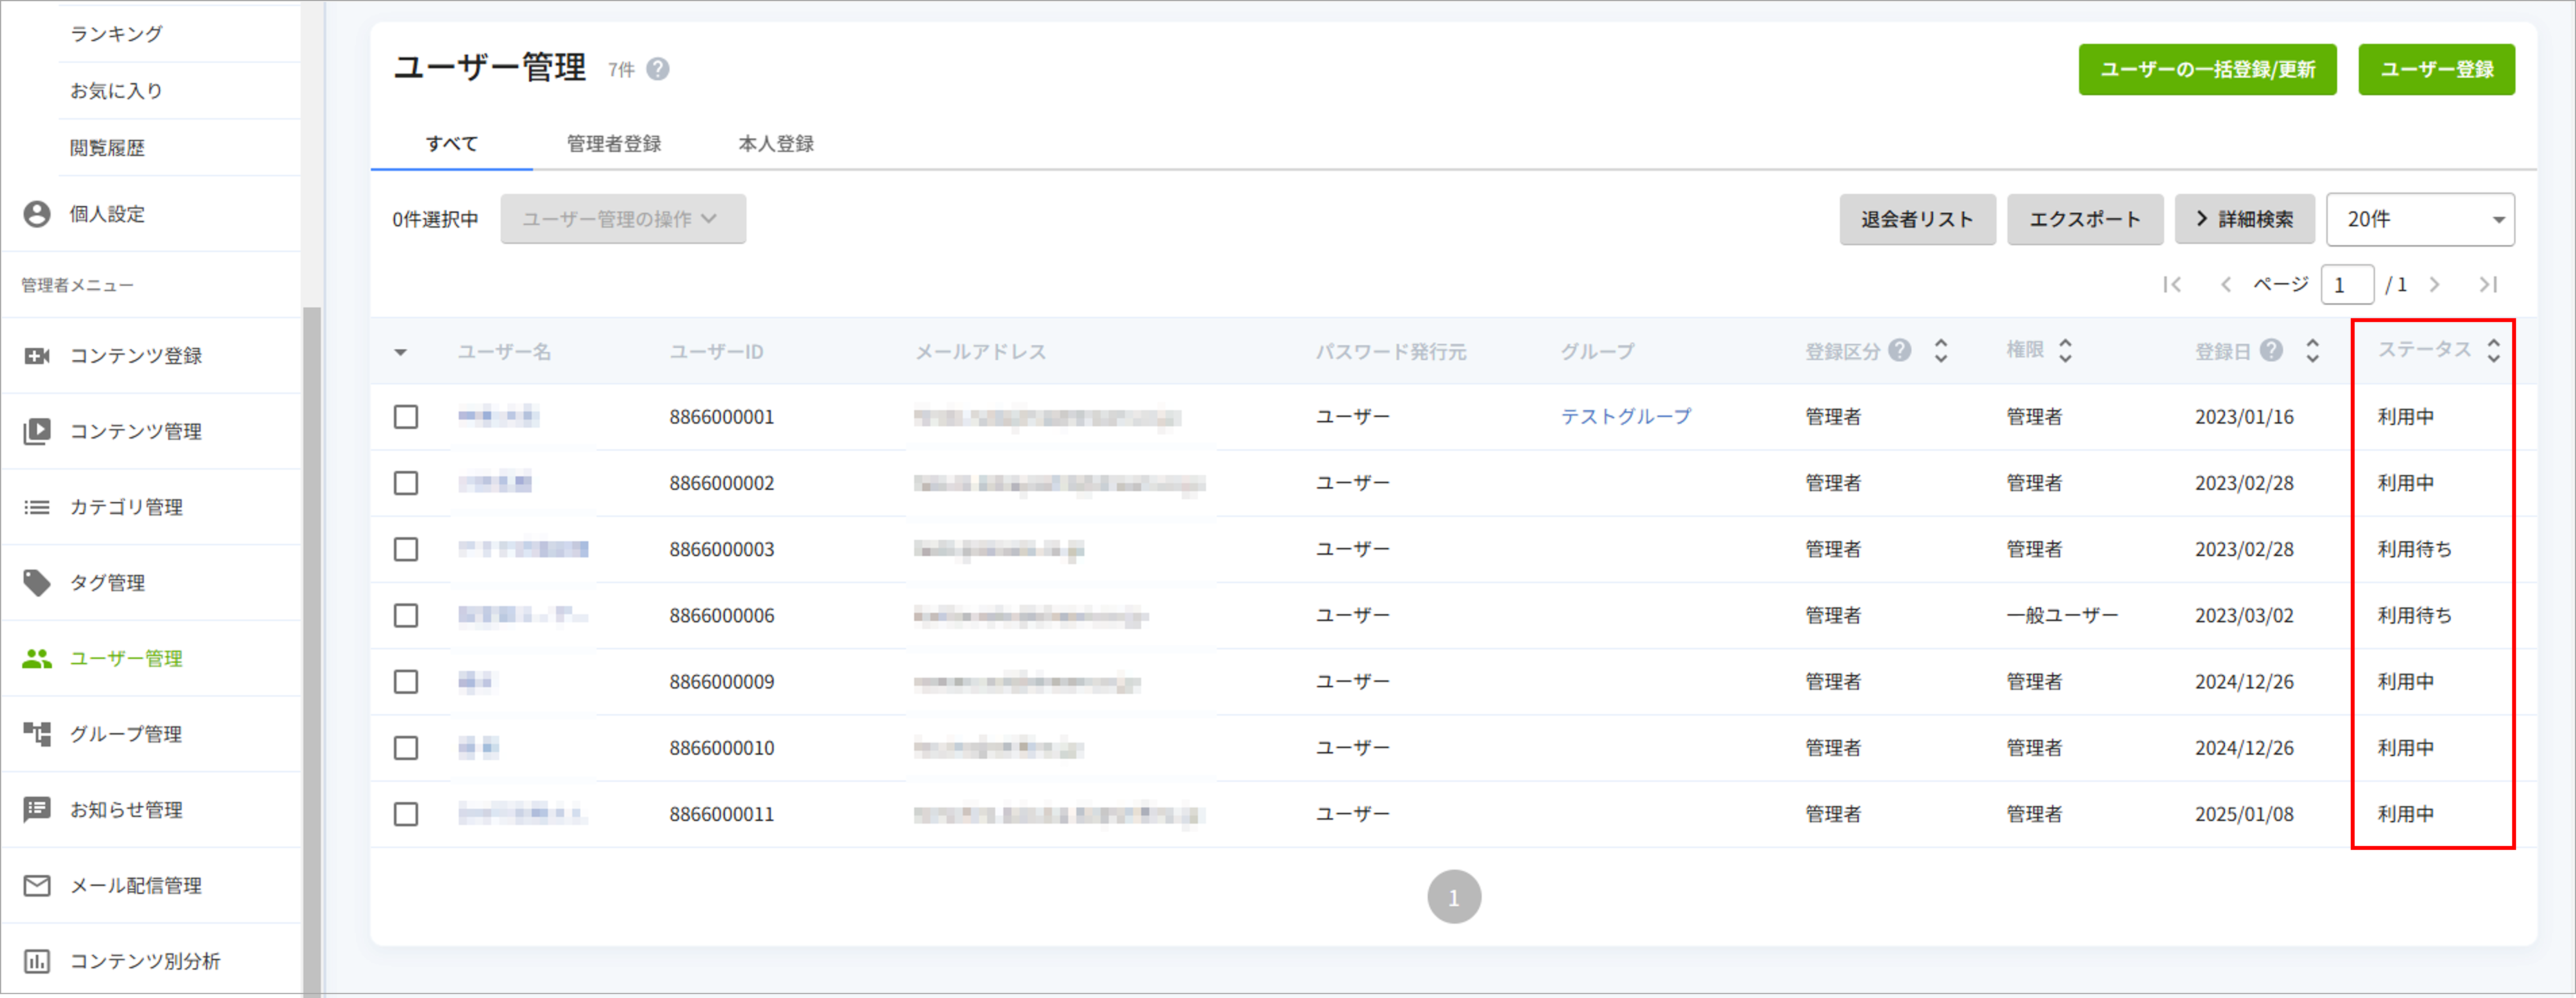Click the page number input field
The image size is (2576, 998).
pos(2347,285)
